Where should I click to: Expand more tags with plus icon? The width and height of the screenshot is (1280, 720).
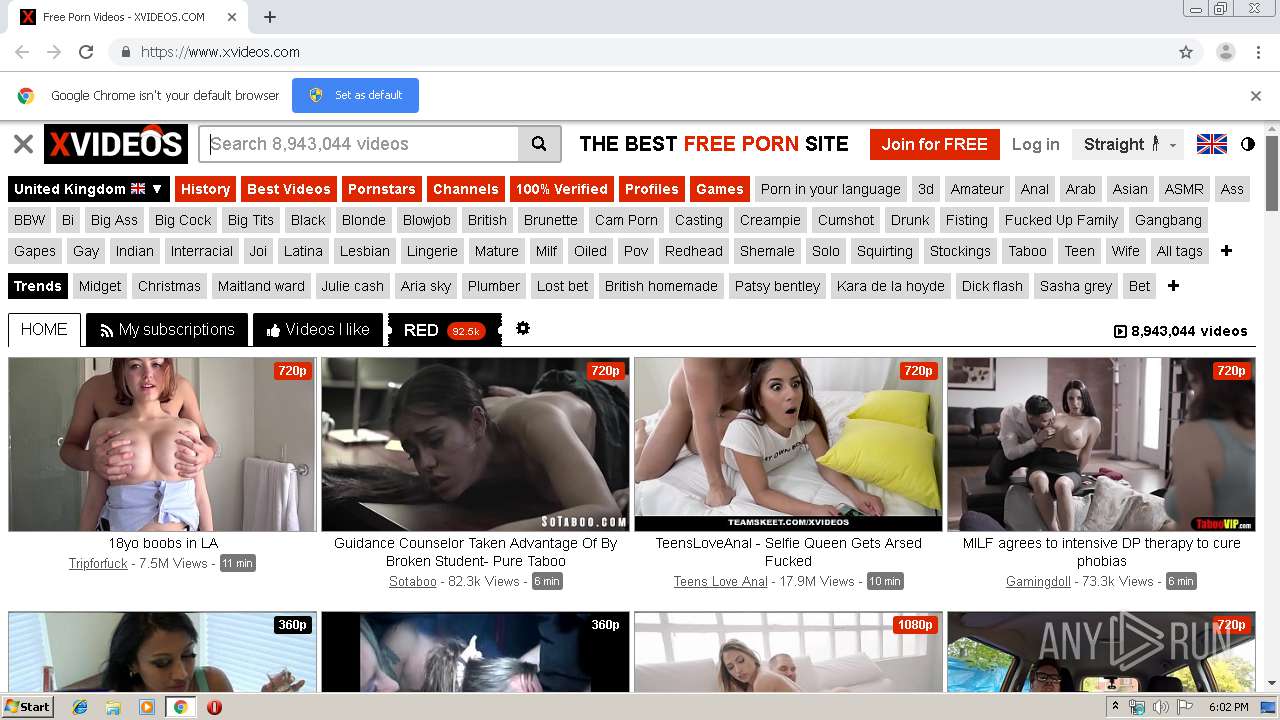pos(1227,251)
